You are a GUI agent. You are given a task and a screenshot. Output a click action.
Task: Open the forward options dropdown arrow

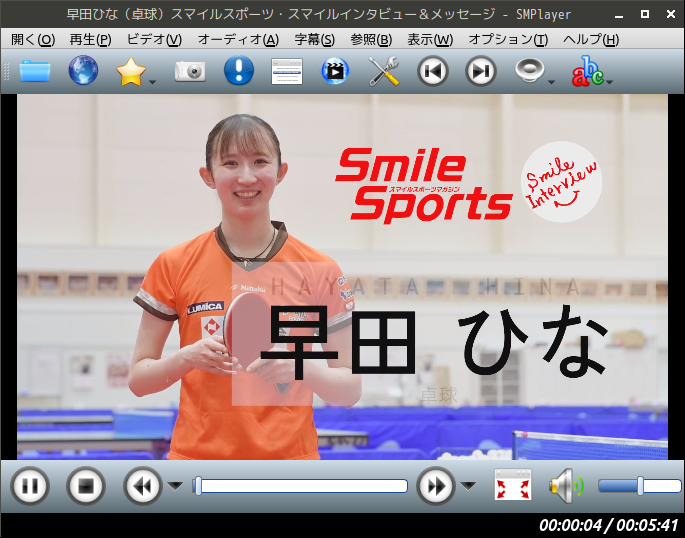click(468, 486)
